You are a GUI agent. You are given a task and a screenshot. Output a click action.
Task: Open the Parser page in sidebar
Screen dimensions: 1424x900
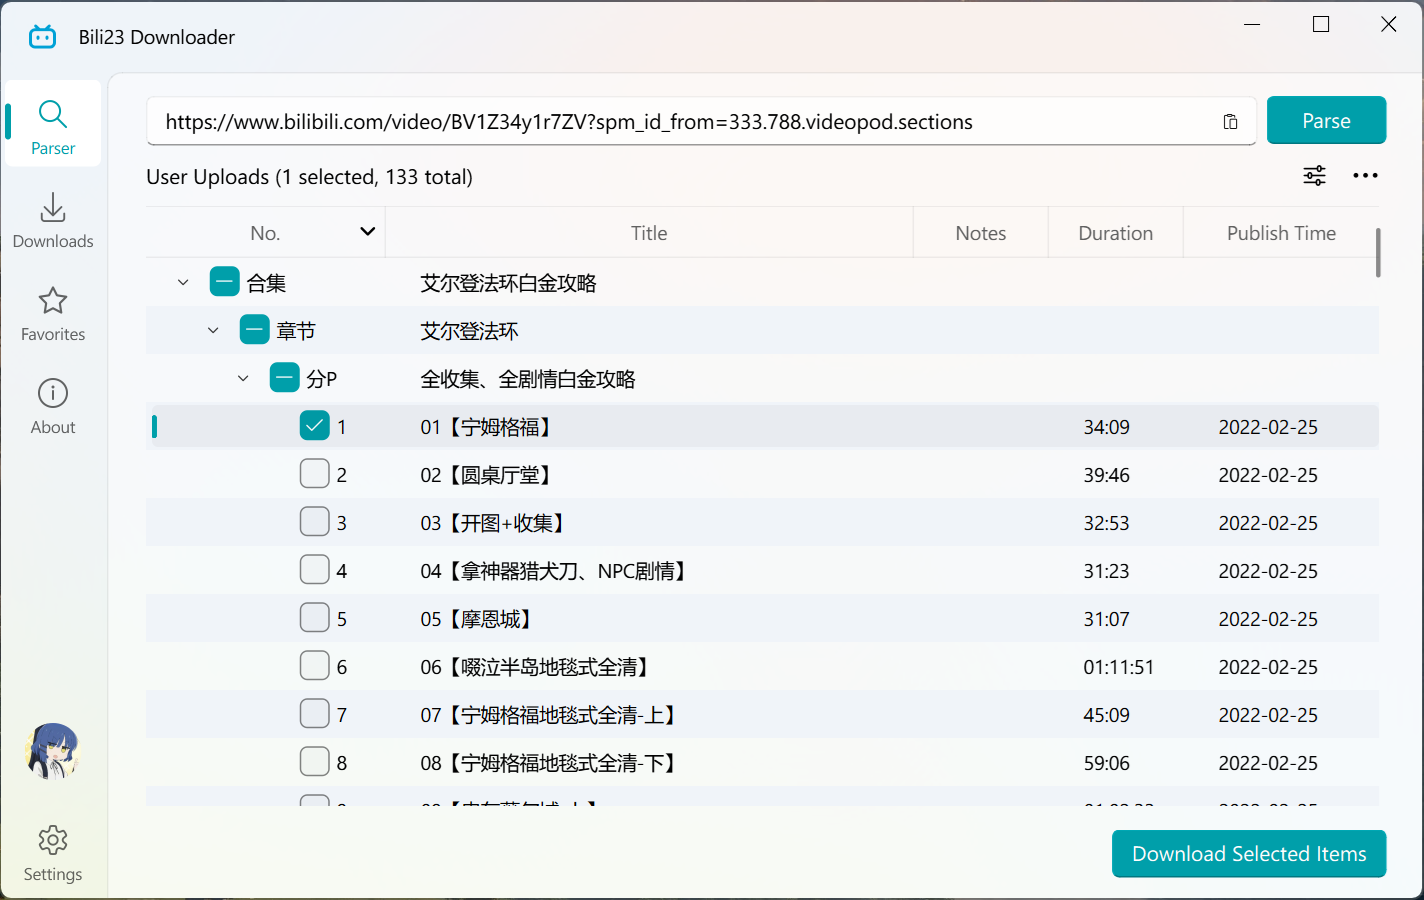coord(53,124)
